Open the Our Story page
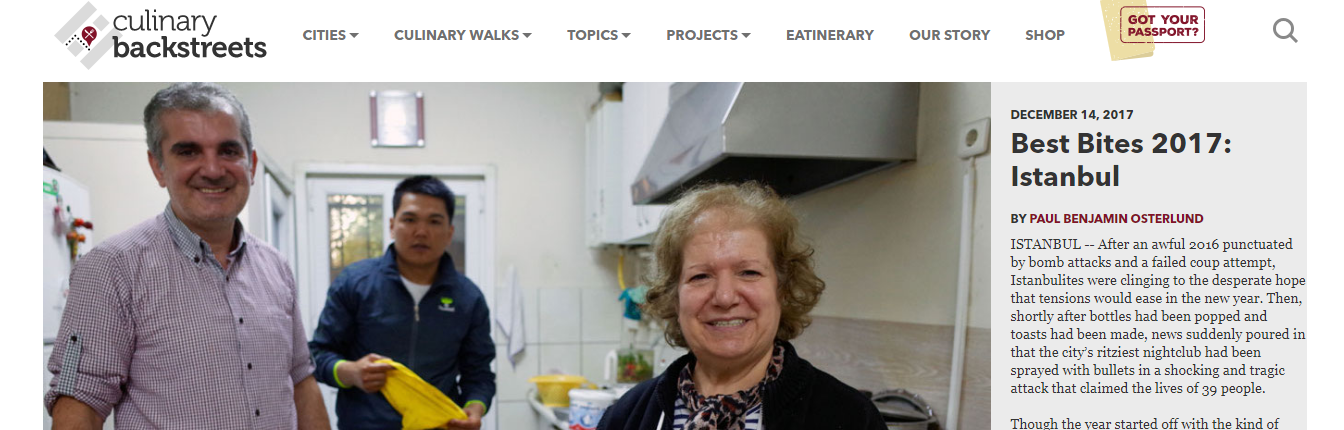The image size is (1344, 430). click(949, 35)
